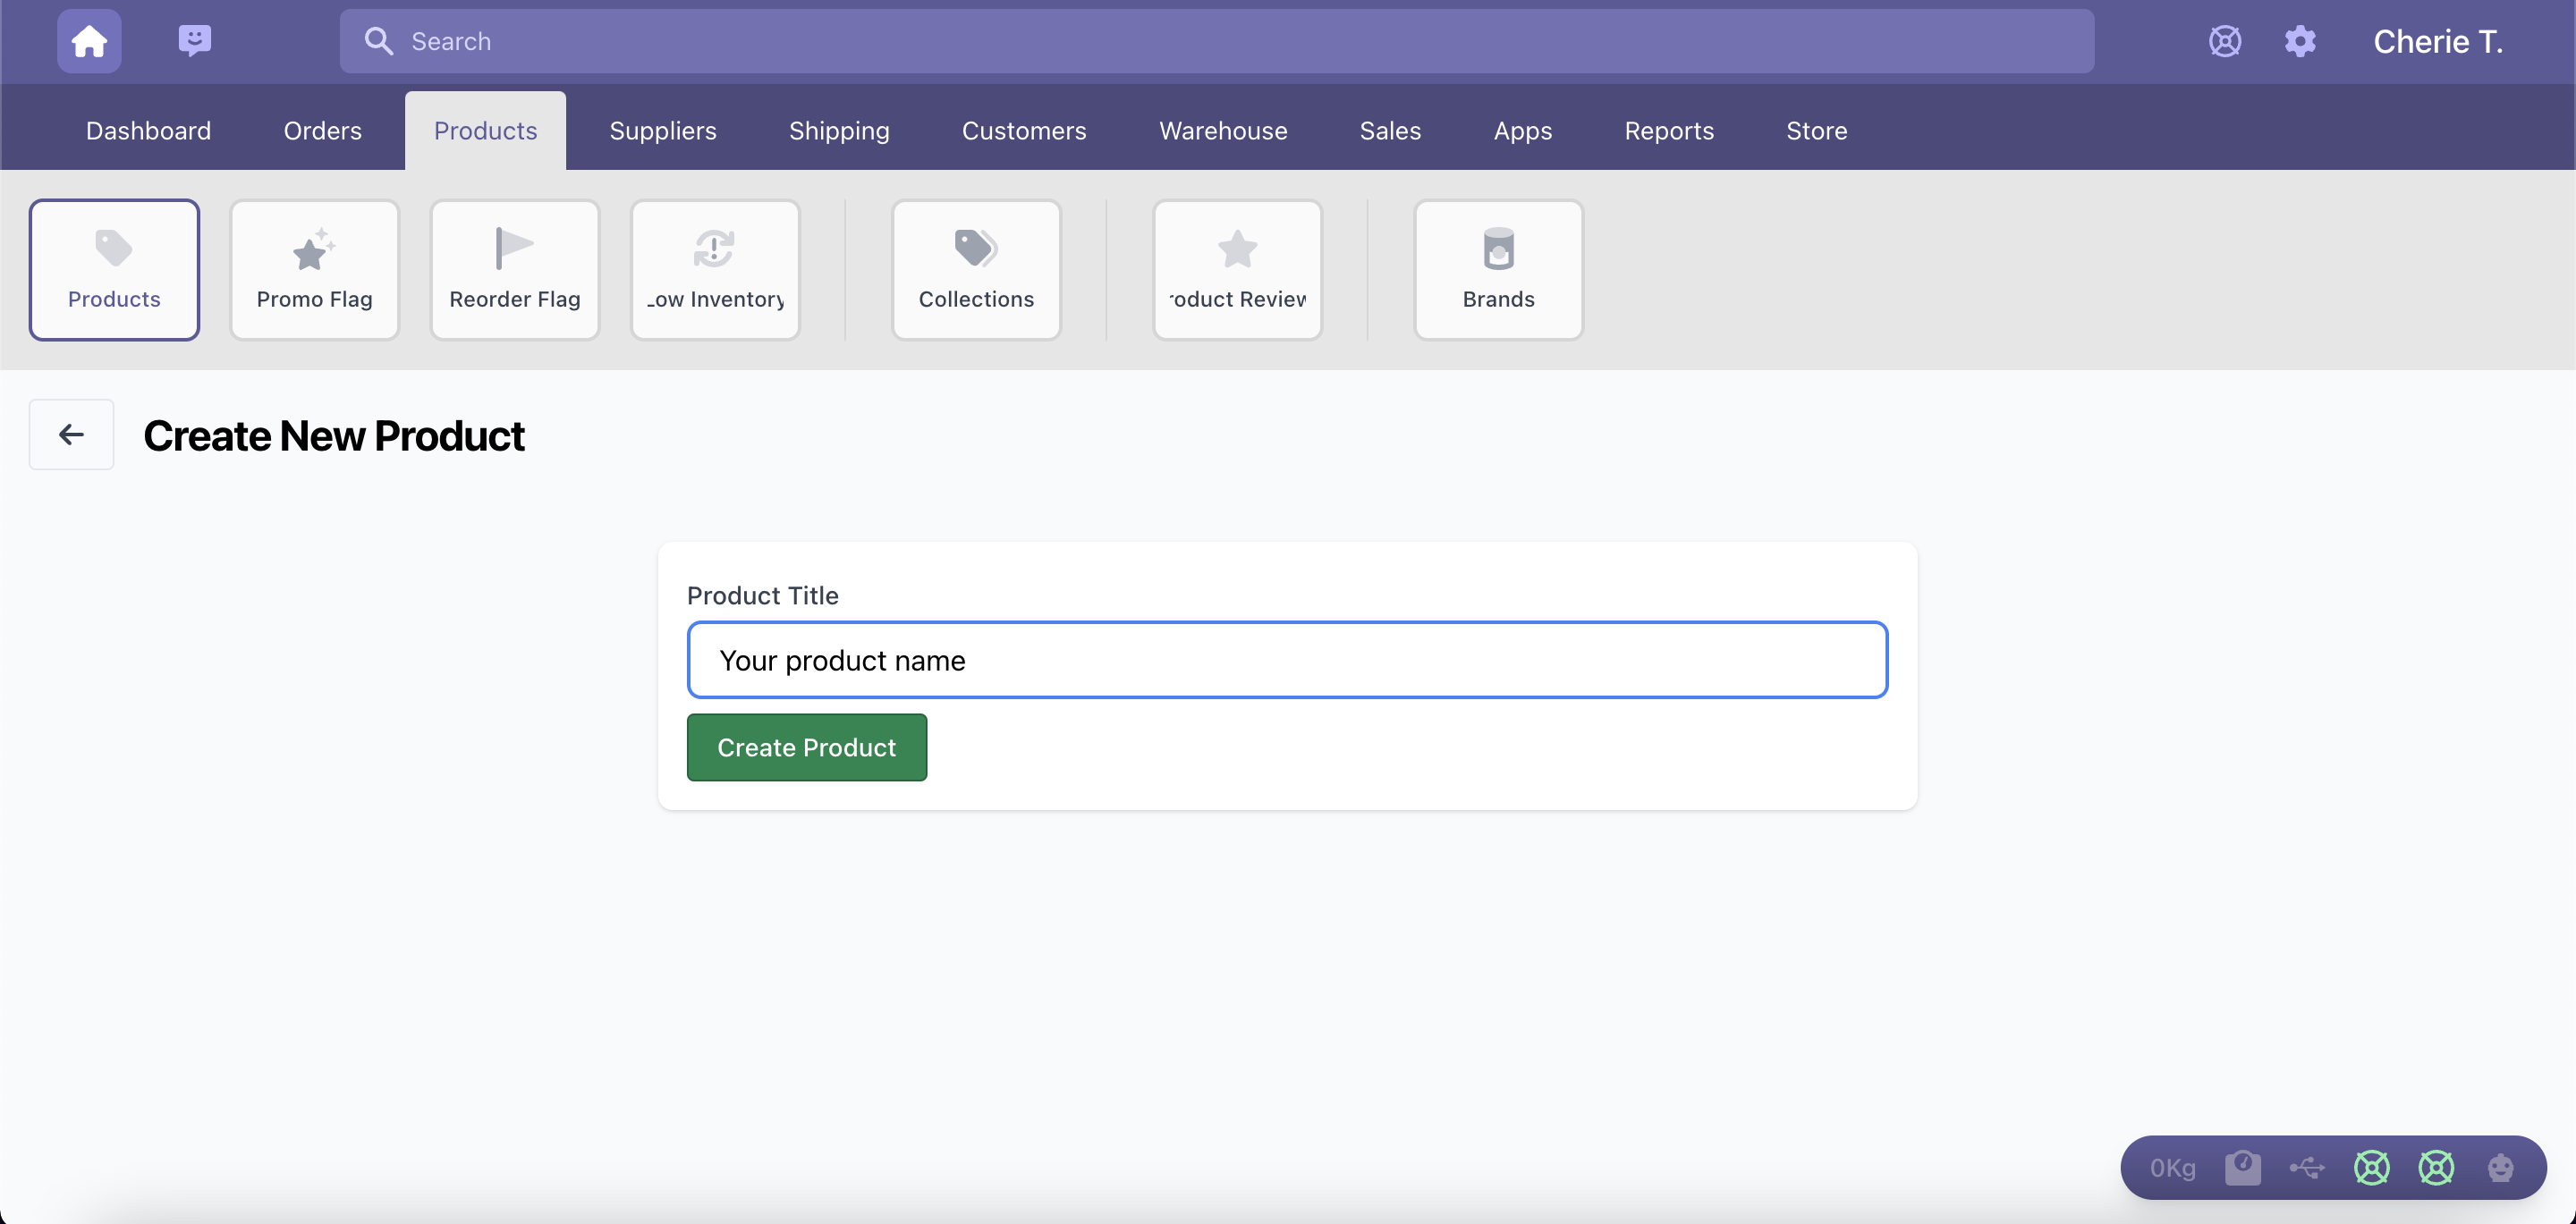This screenshot has width=2576, height=1224.
Task: Go to the Reports tab
Action: tap(1668, 131)
